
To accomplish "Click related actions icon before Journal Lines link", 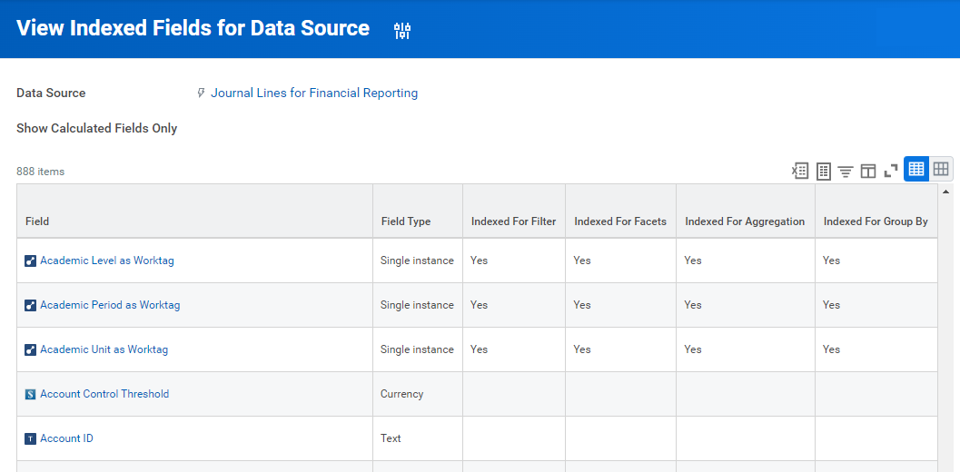I will tap(200, 93).
